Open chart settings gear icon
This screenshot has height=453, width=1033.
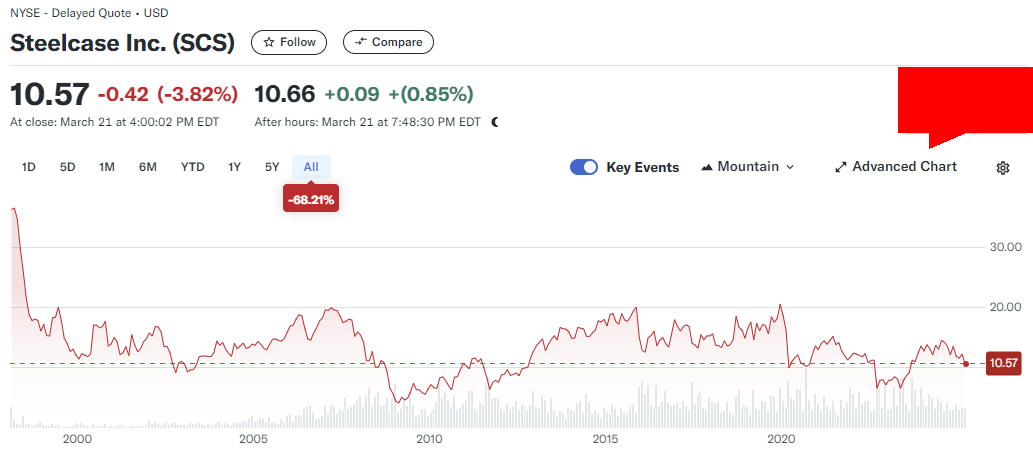coord(1003,168)
